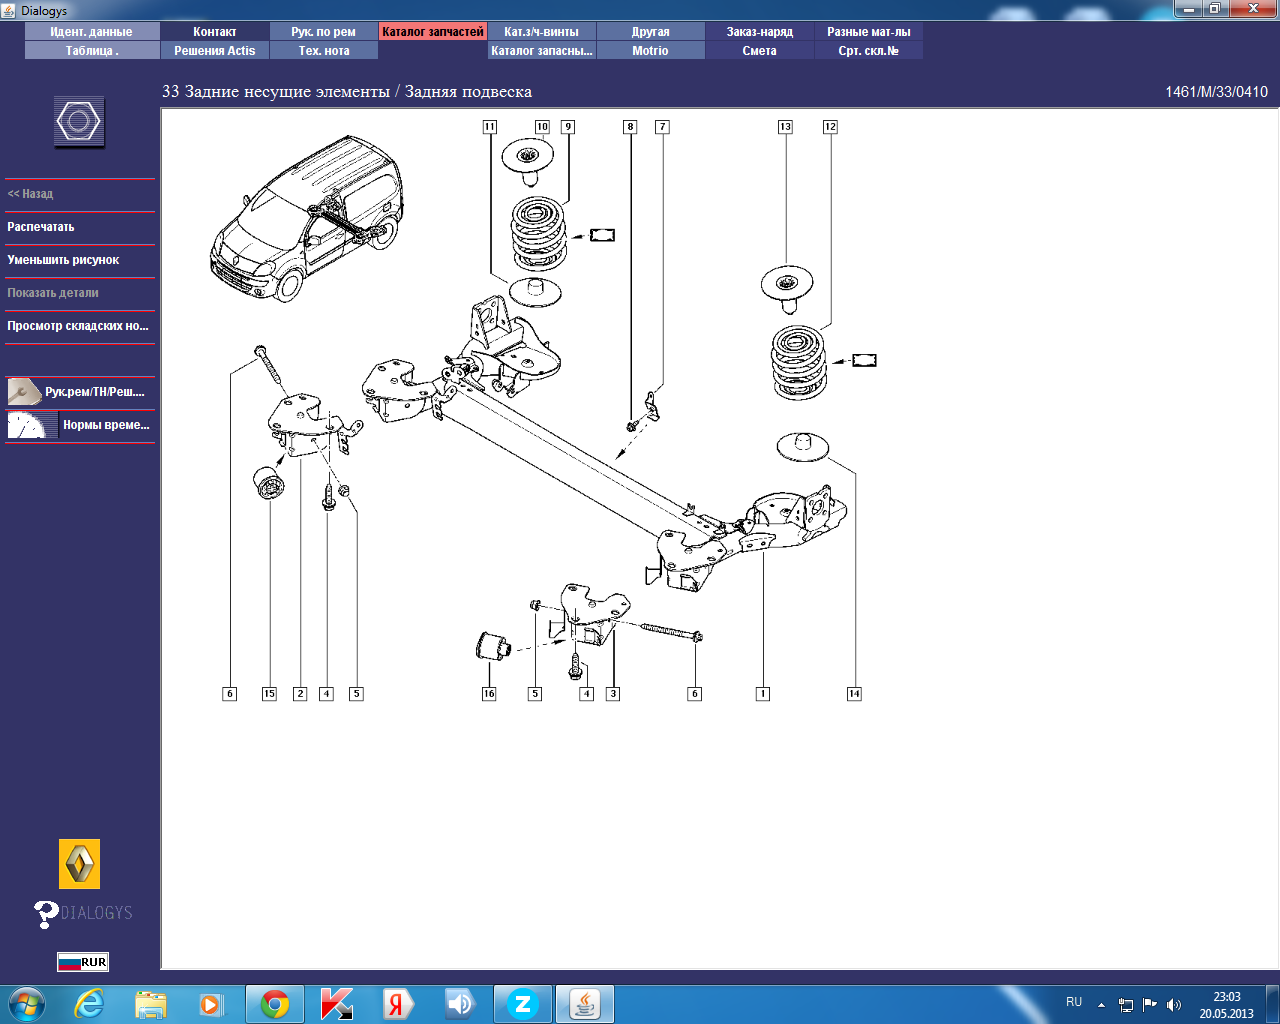Screen dimensions: 1280x1024
Task: Select part label 14 lower spring seat
Action: point(854,693)
